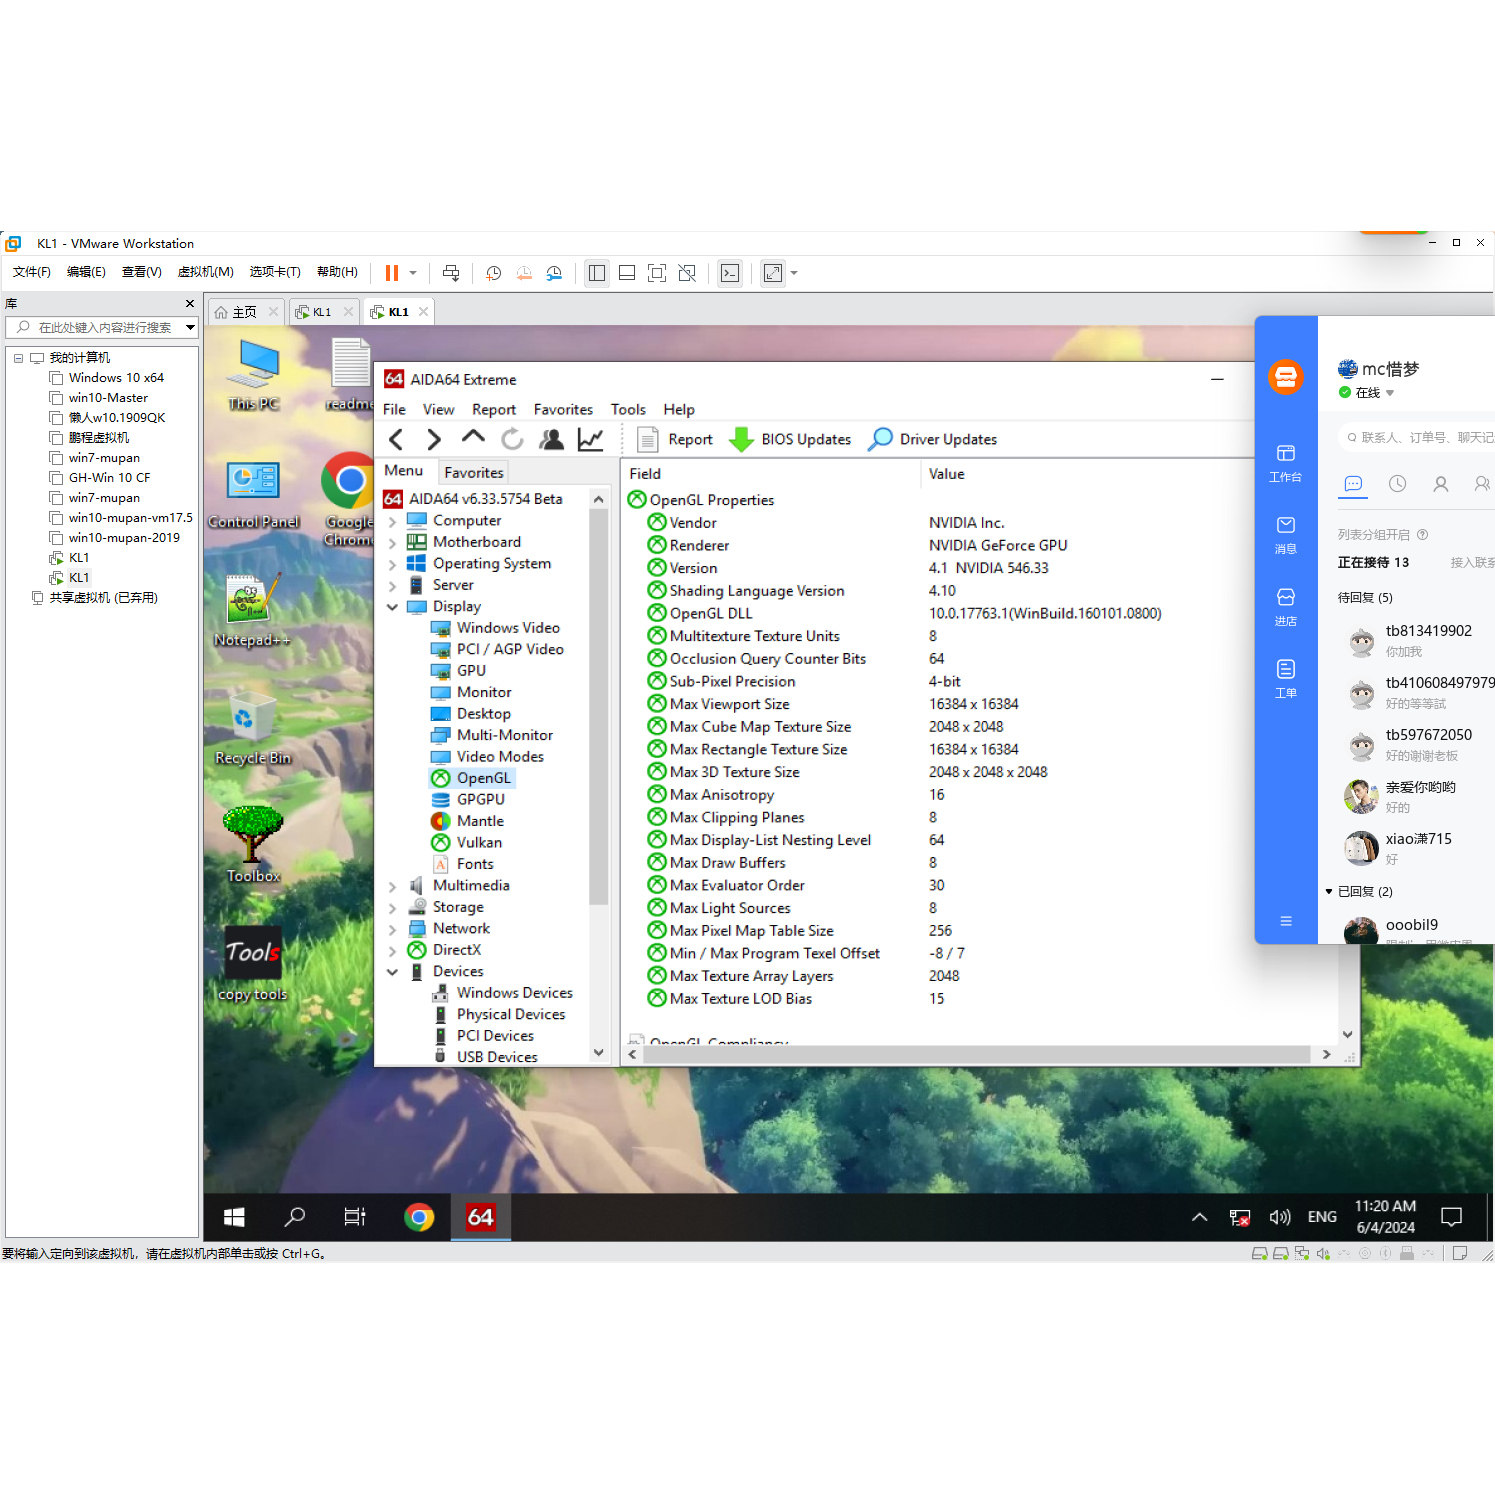Open AIDA64 Favorites menu in menu bar
Viewport: 1495px width, 1495px height.
point(563,409)
